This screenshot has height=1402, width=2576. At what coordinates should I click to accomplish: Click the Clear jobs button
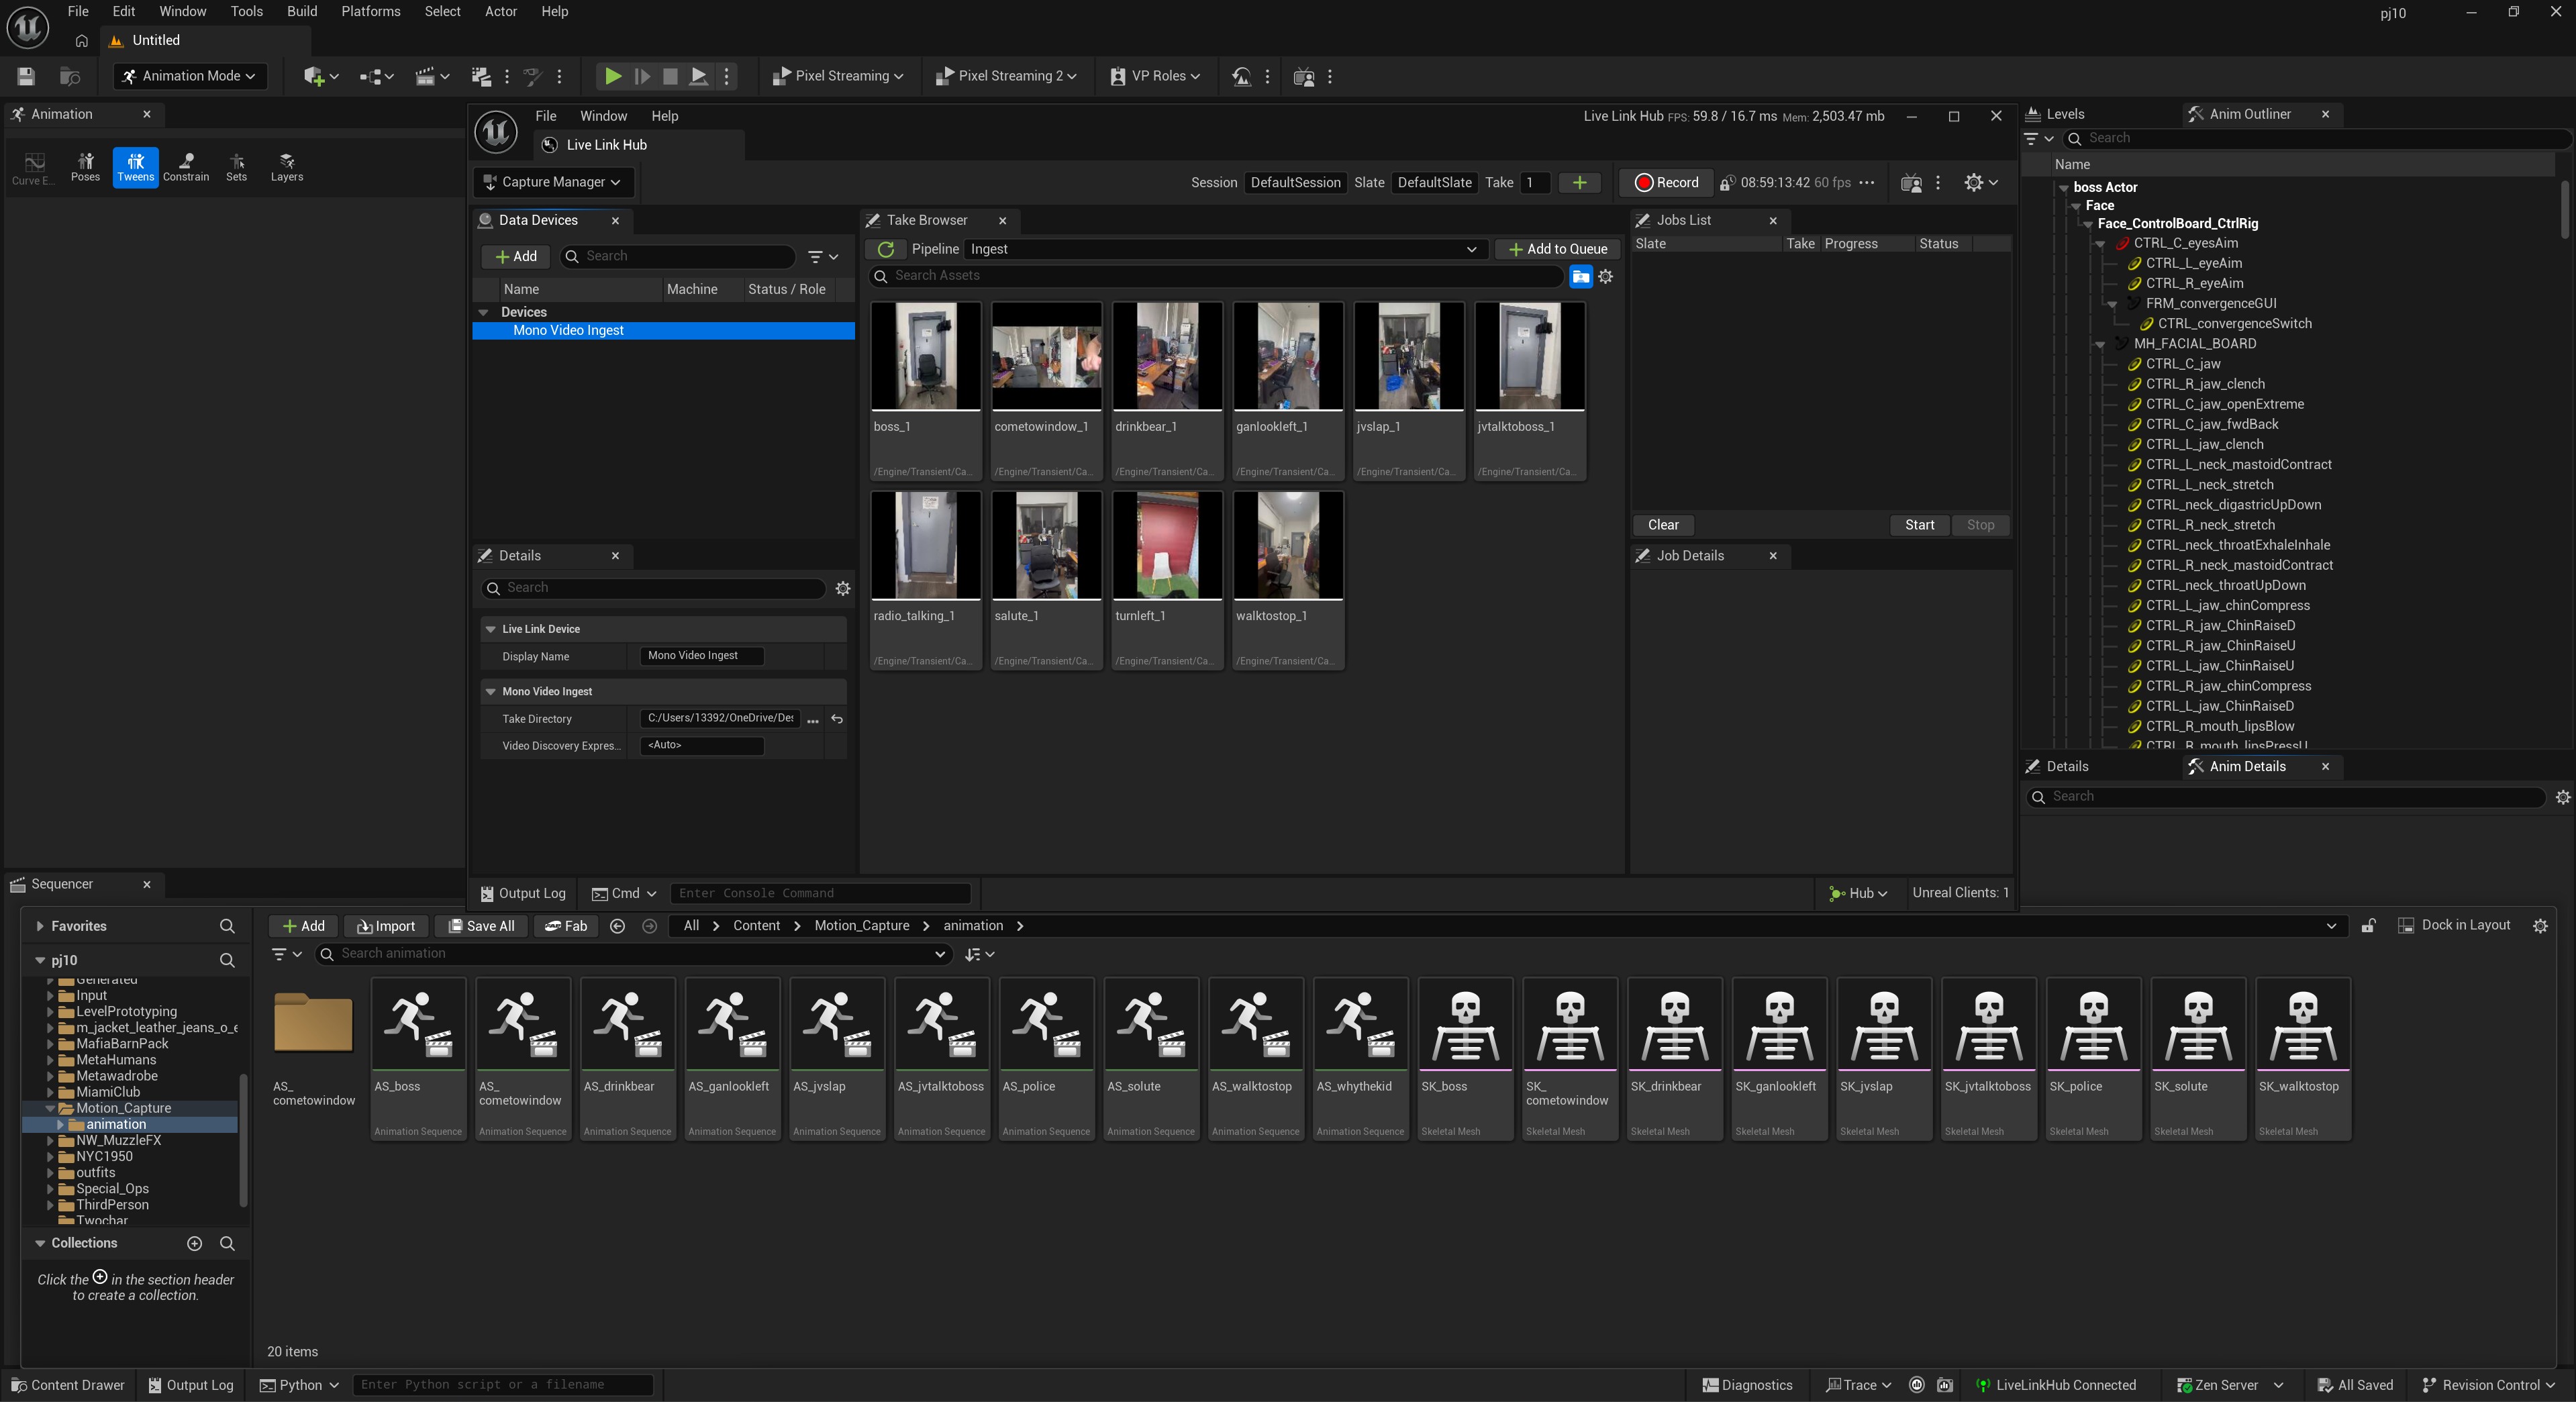tap(1663, 525)
